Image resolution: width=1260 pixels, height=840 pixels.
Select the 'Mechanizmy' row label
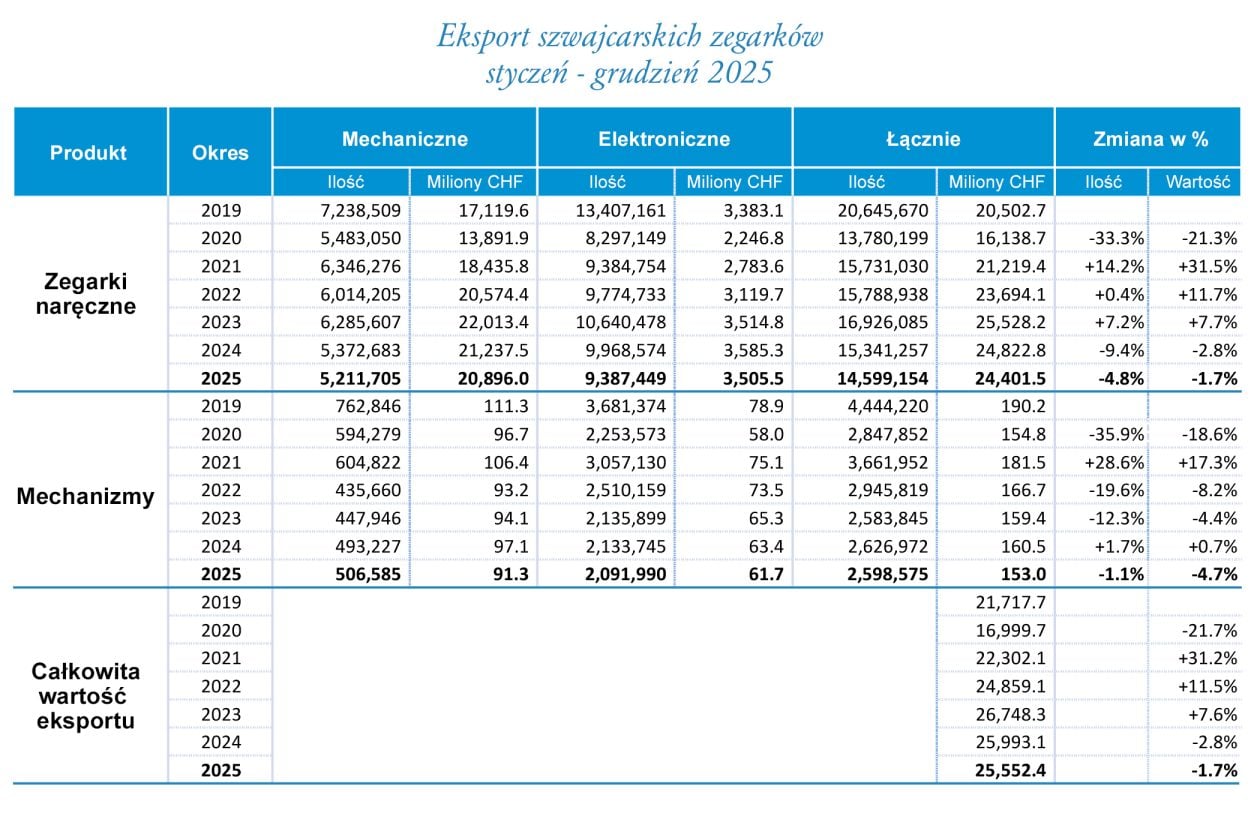[x=86, y=496]
